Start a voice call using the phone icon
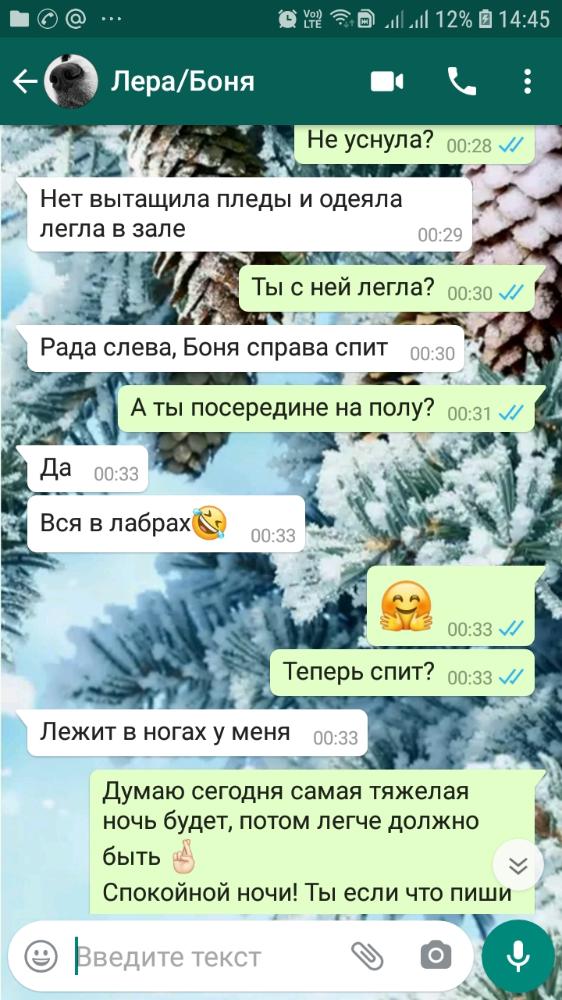The height and width of the screenshot is (1000, 562). [x=462, y=82]
